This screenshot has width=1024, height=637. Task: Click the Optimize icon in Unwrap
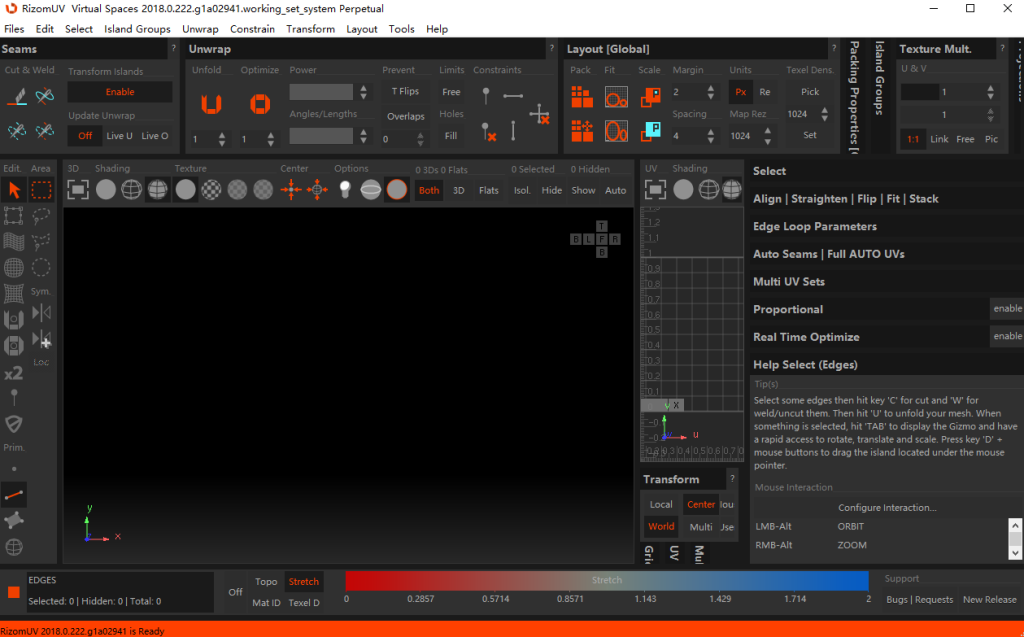260,103
